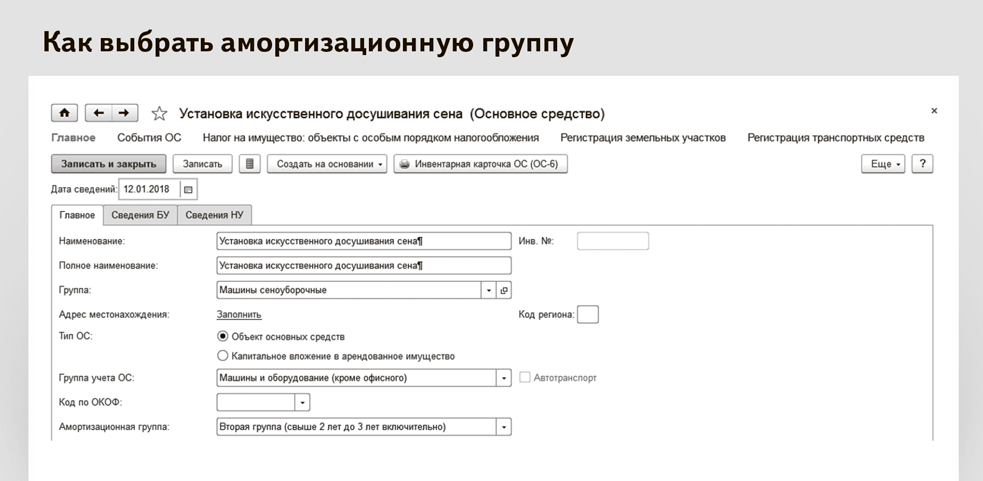Print Инвентарная карточка ОС (ОС-6)
The height and width of the screenshot is (481, 983).
480,164
